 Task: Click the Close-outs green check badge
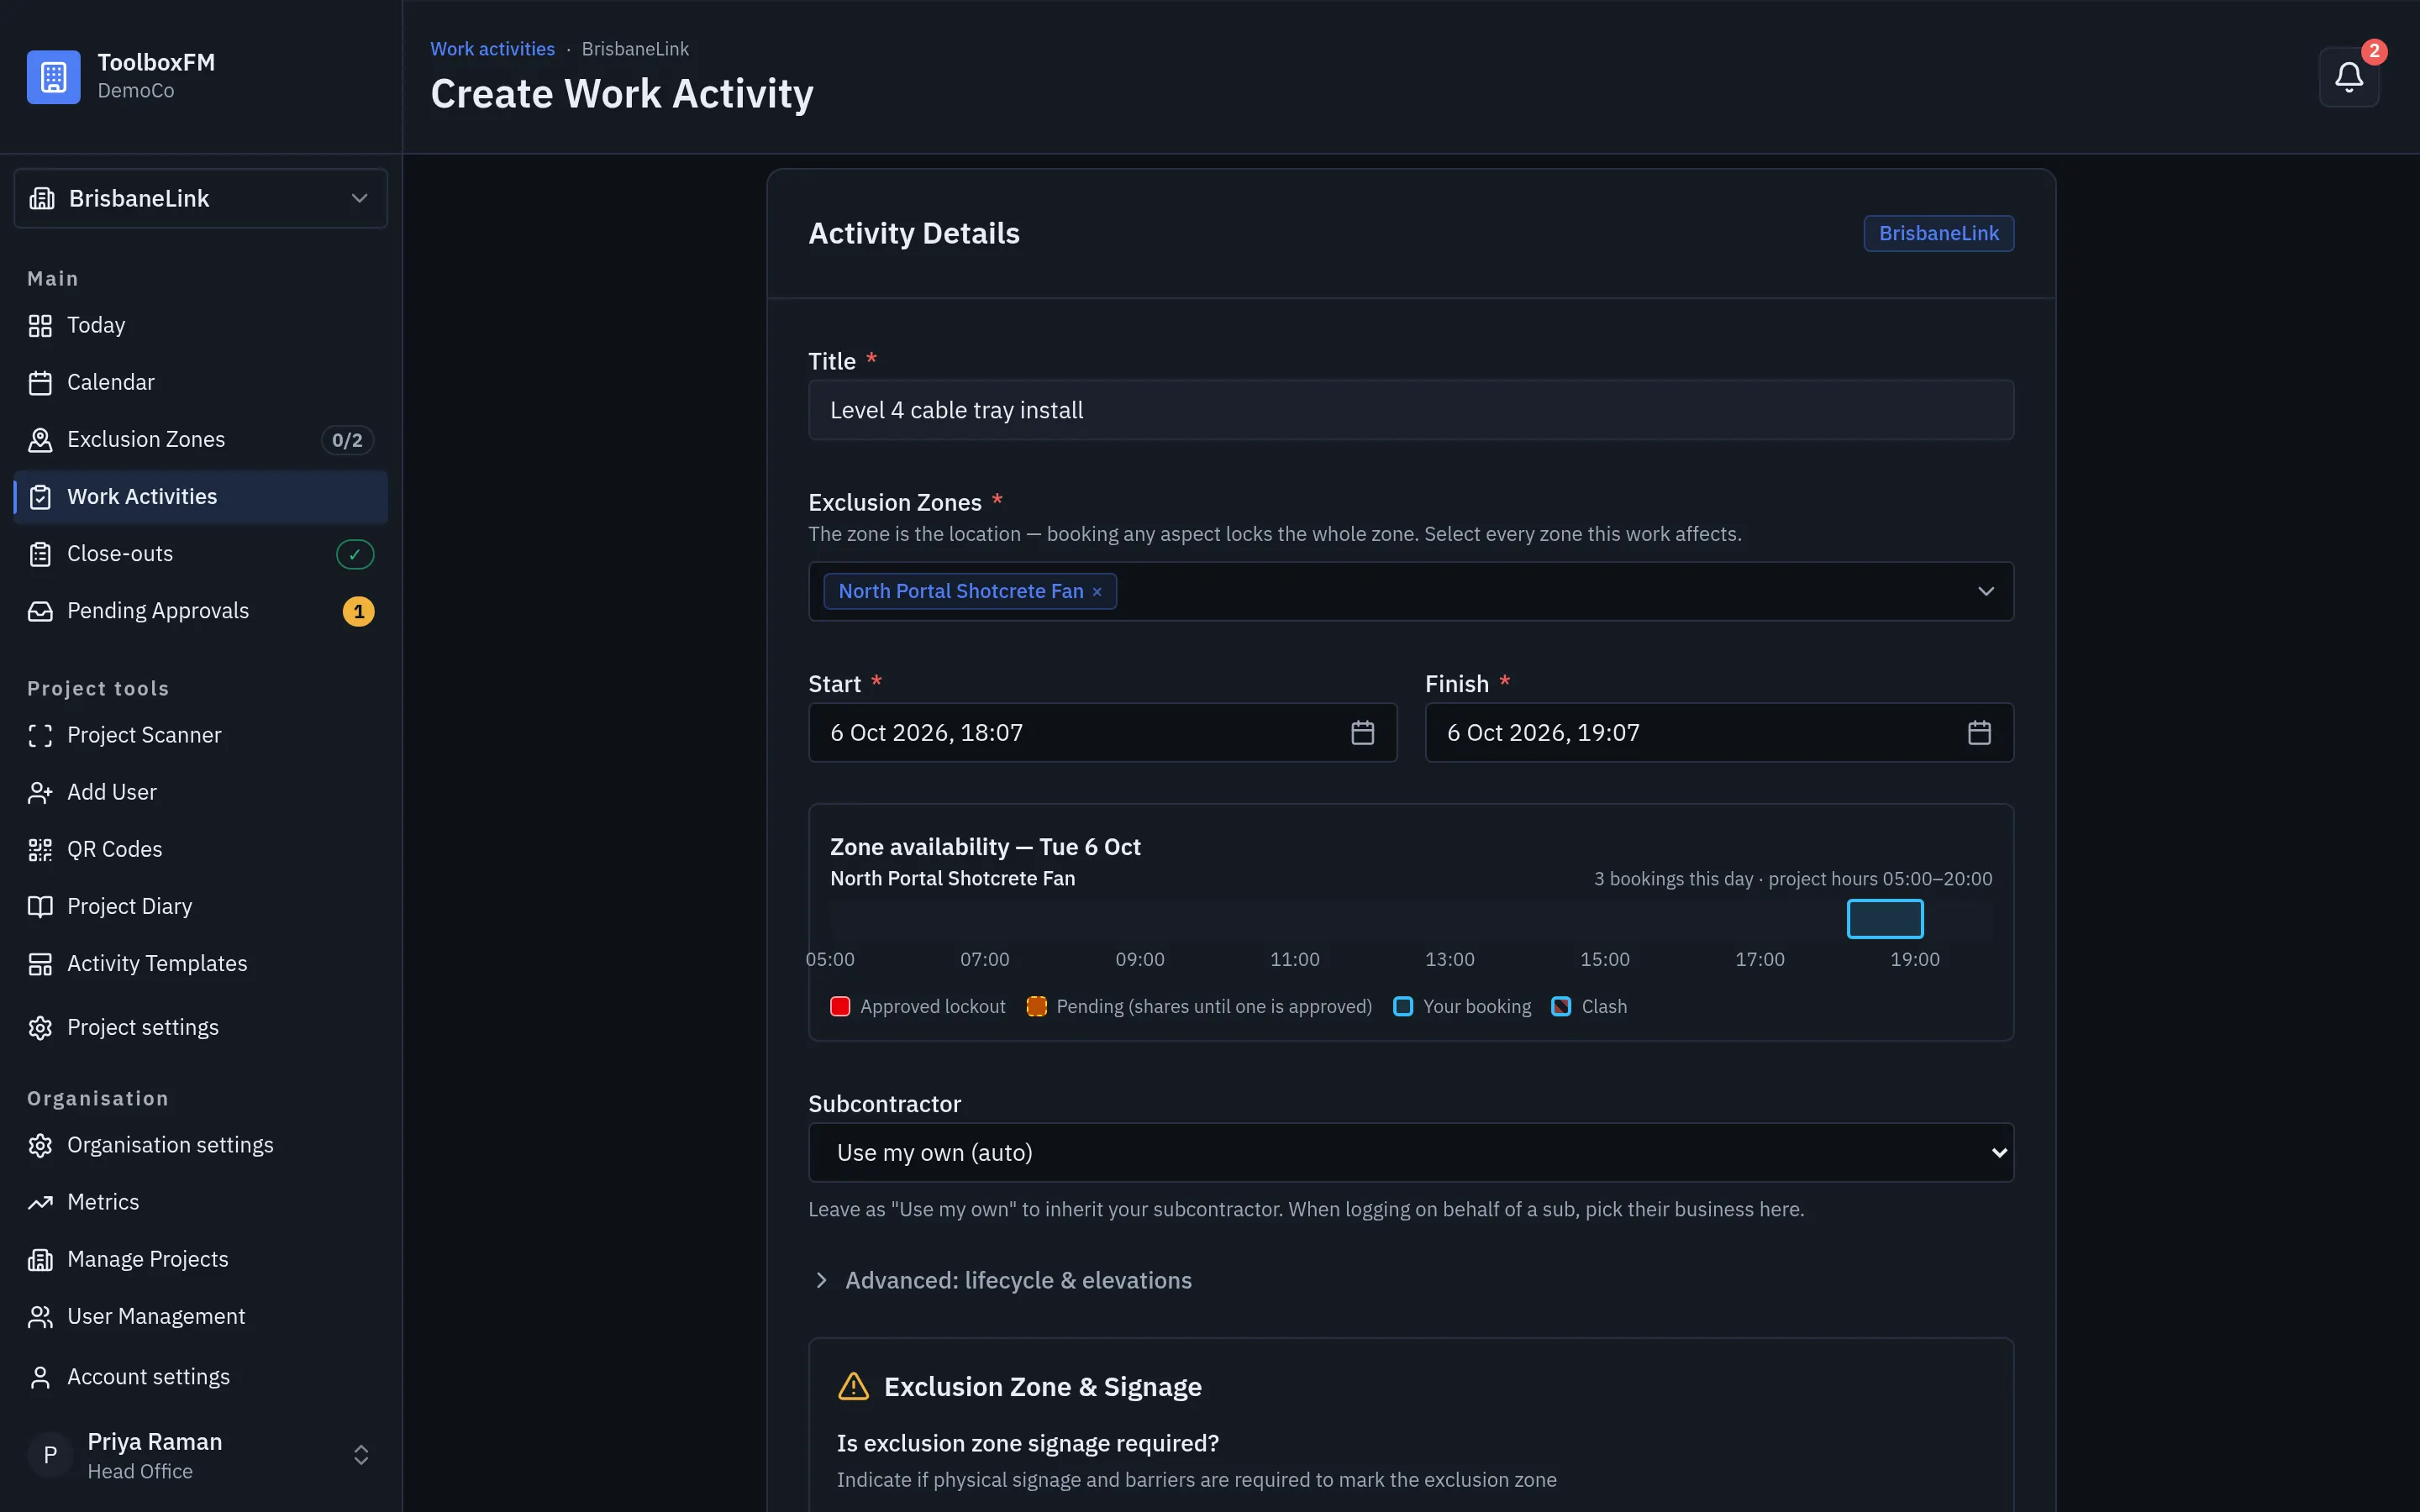355,554
